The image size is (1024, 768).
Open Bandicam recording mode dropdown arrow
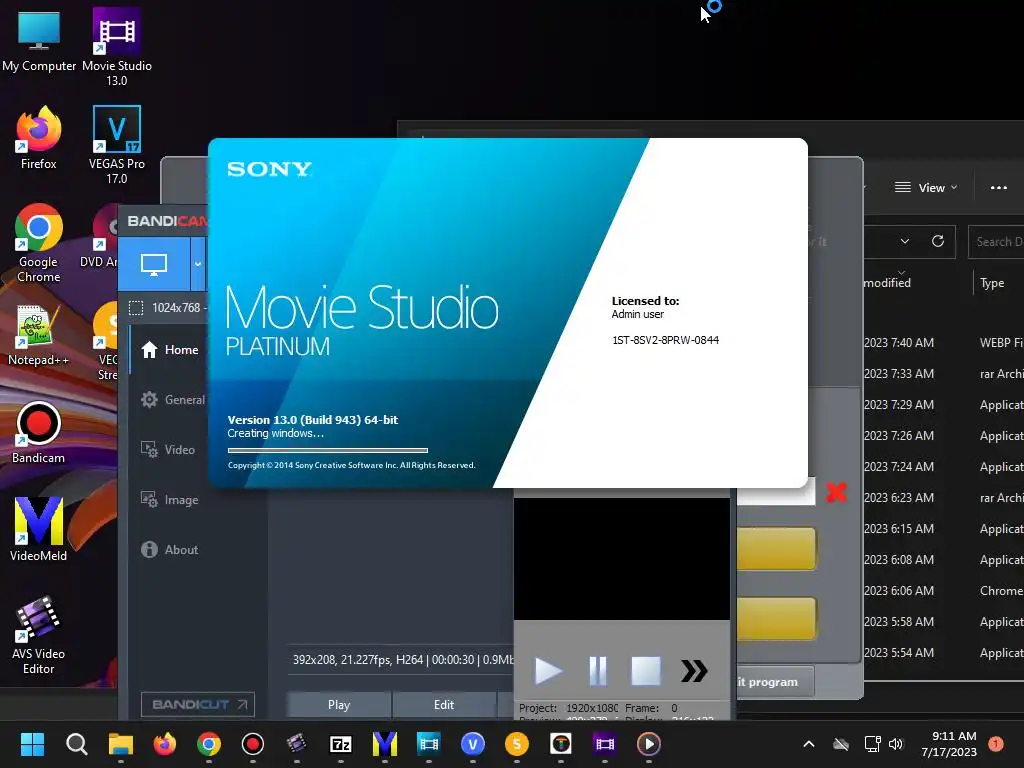(x=198, y=264)
